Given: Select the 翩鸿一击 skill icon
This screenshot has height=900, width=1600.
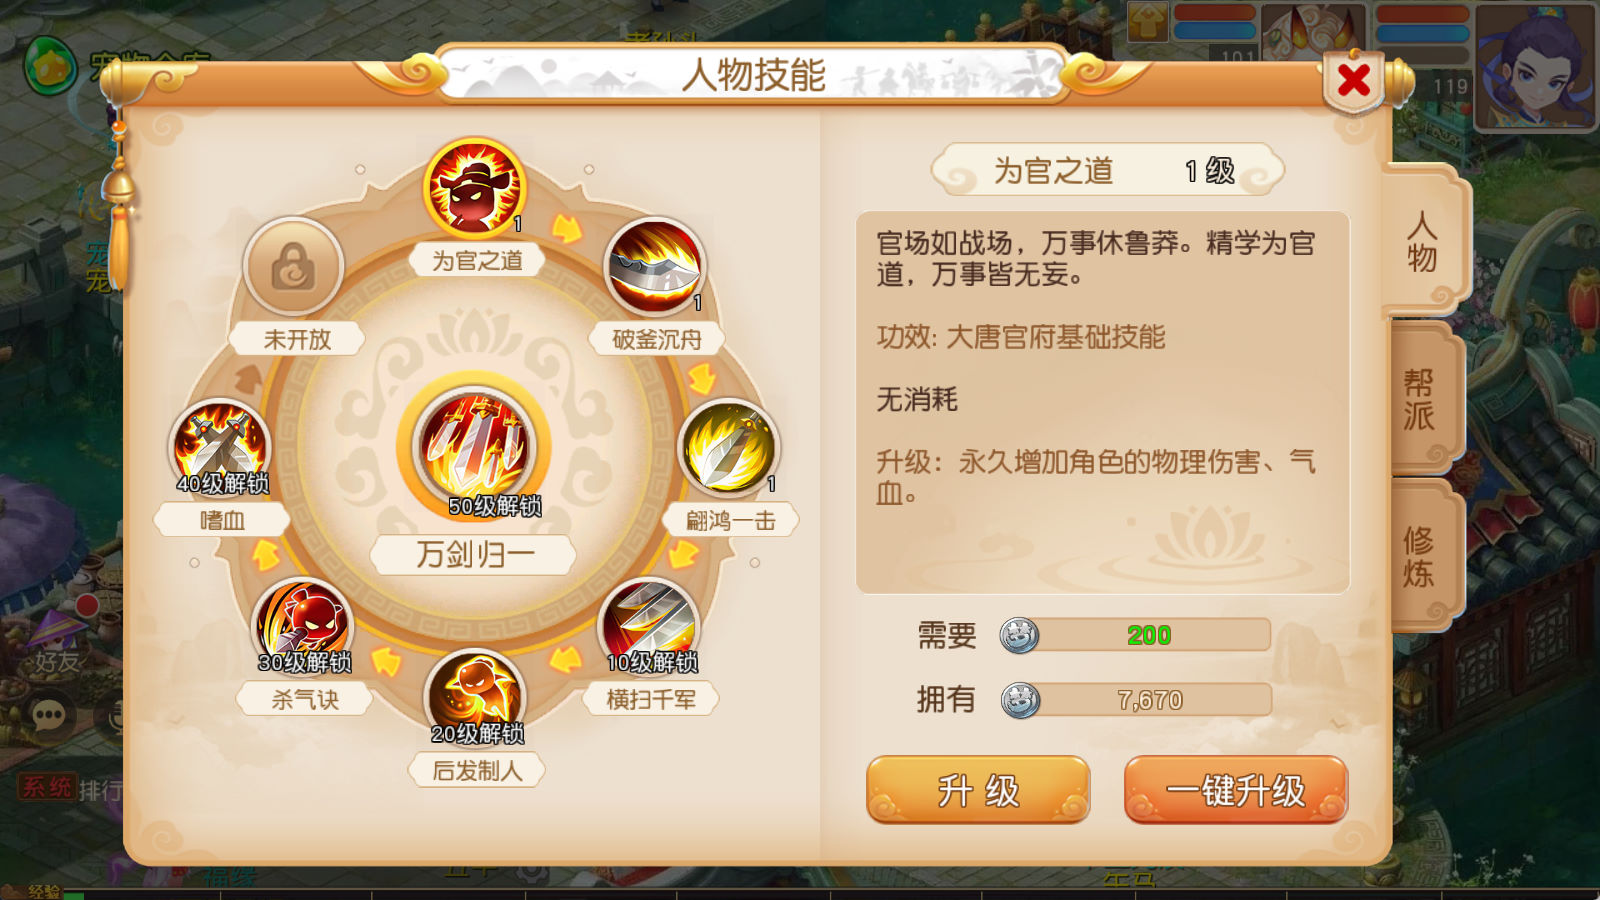Looking at the screenshot, I should coord(728,447).
